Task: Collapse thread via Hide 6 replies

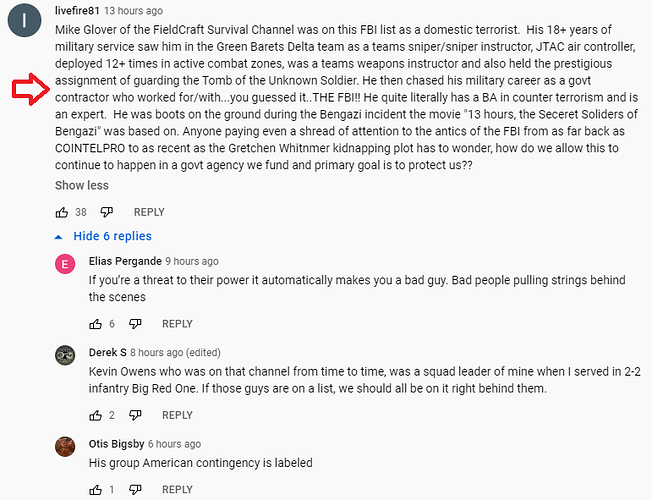Action: 103,236
